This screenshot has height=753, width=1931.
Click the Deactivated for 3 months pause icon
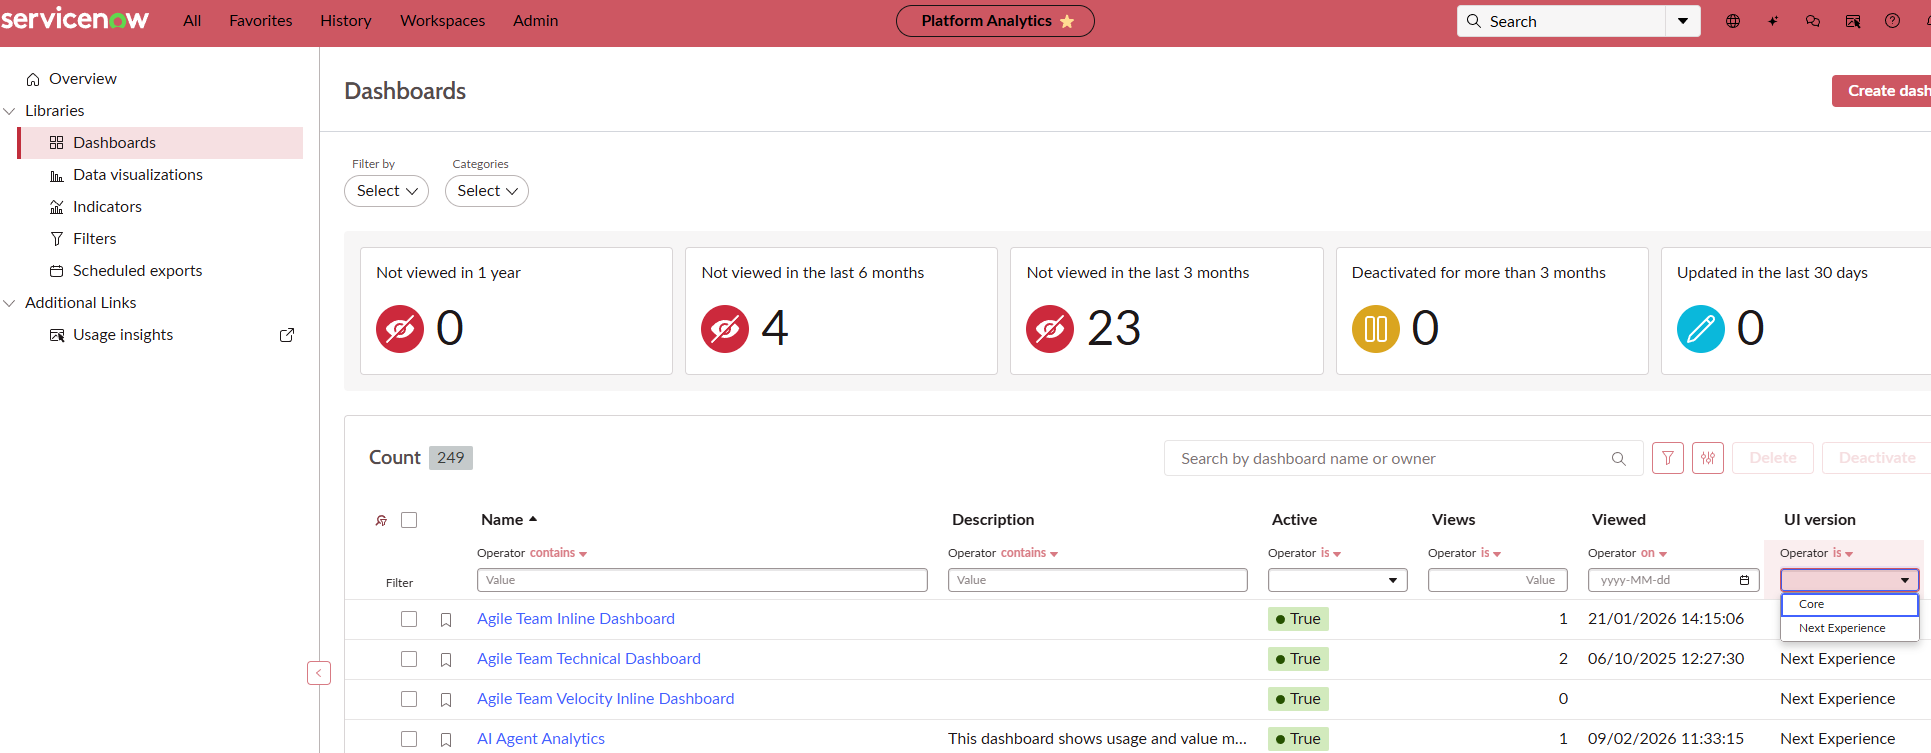tap(1376, 329)
